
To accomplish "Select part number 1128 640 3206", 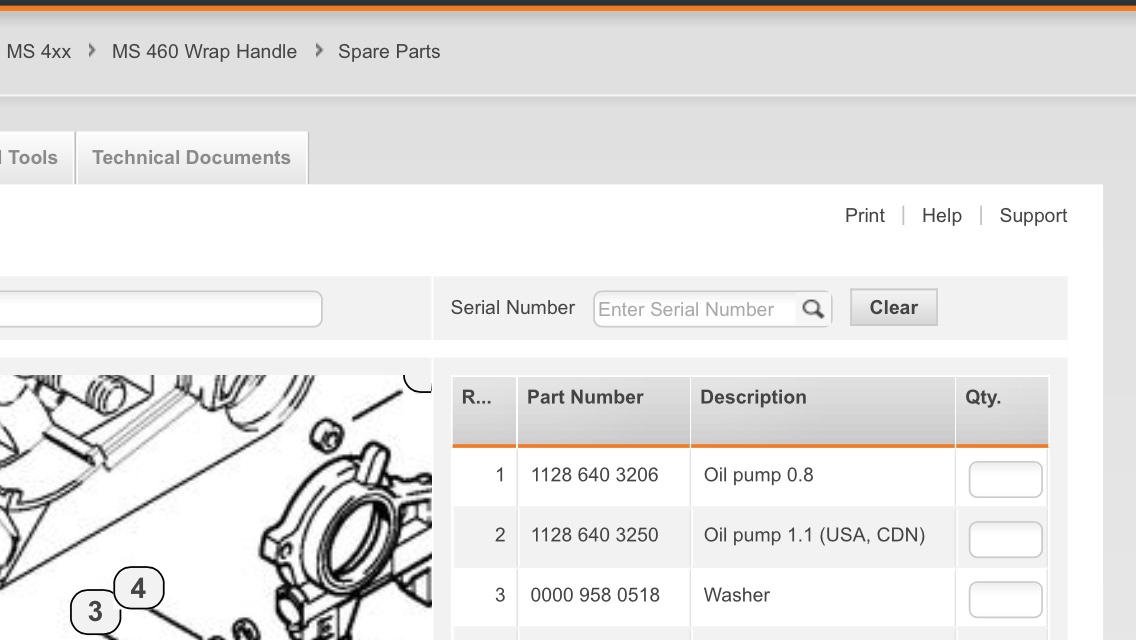I will pyautogui.click(x=594, y=475).
